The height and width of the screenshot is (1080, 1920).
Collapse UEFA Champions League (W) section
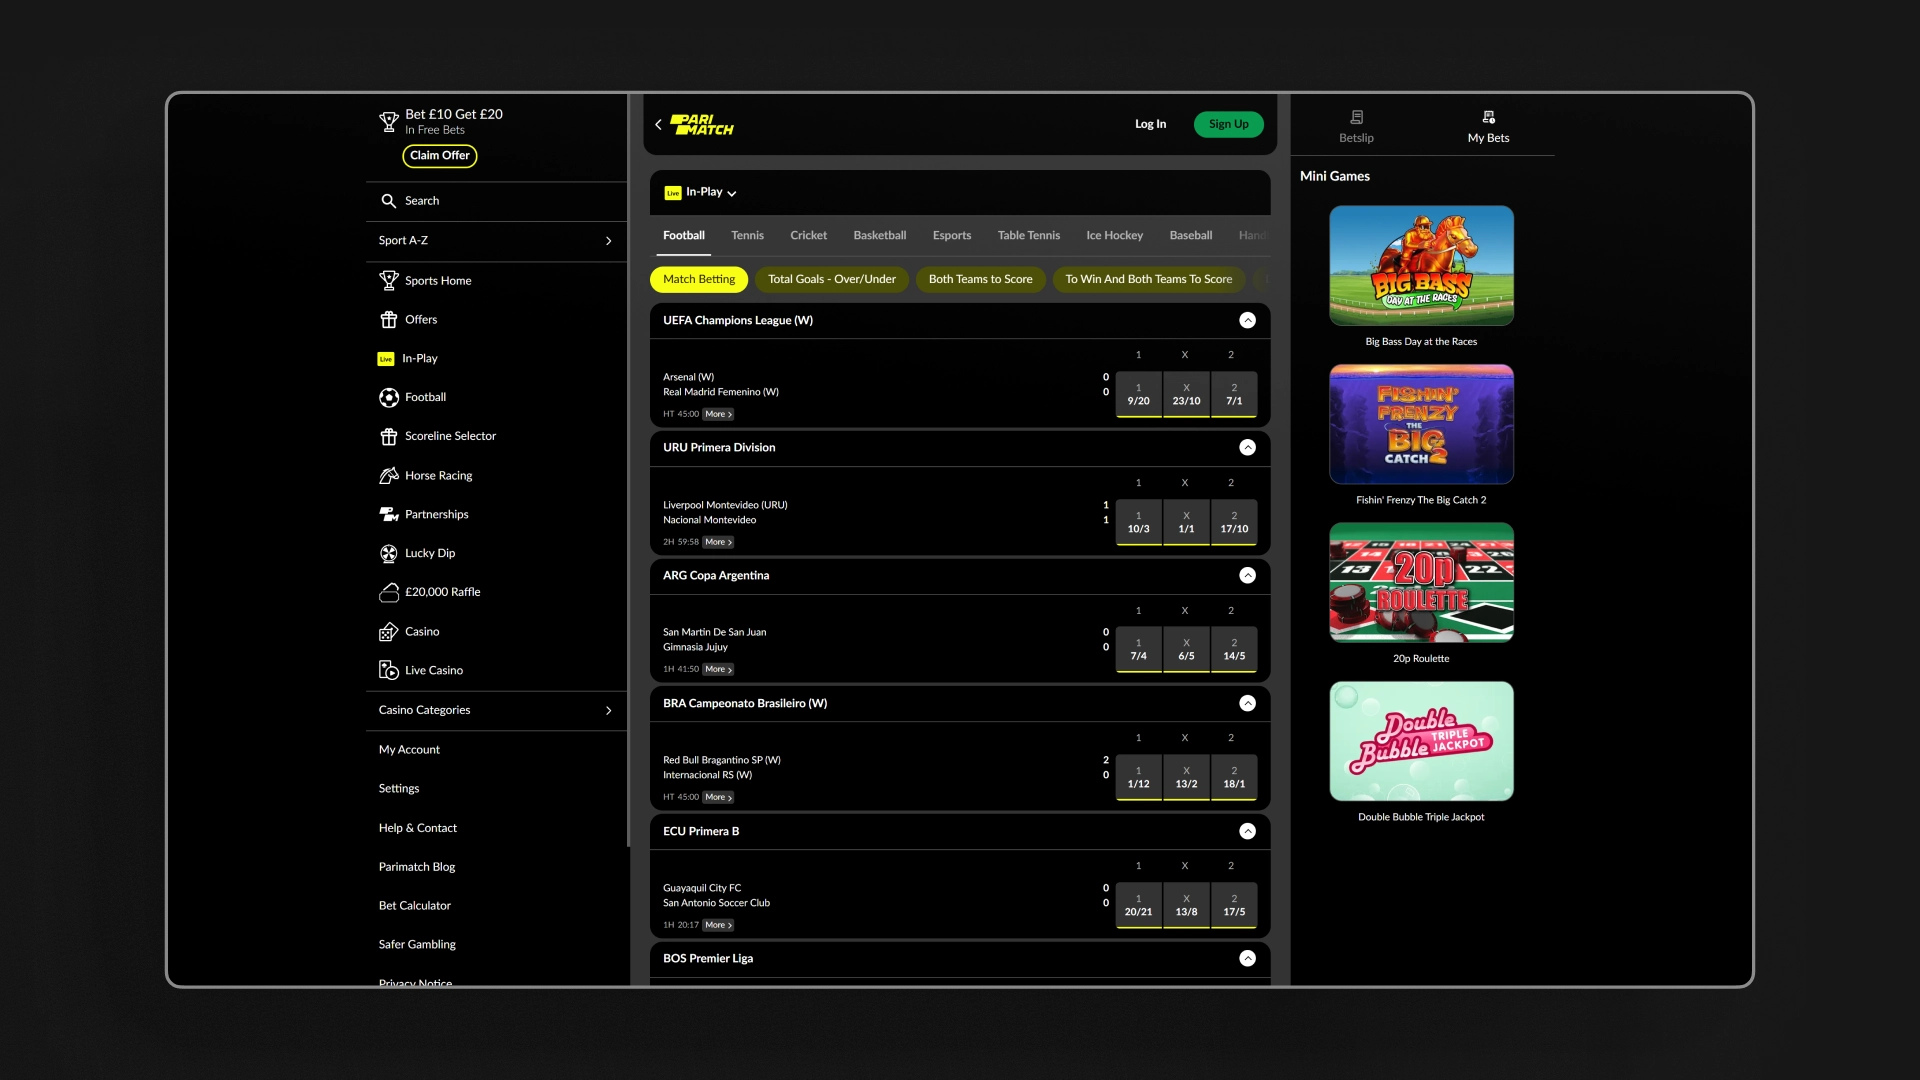[x=1247, y=321]
